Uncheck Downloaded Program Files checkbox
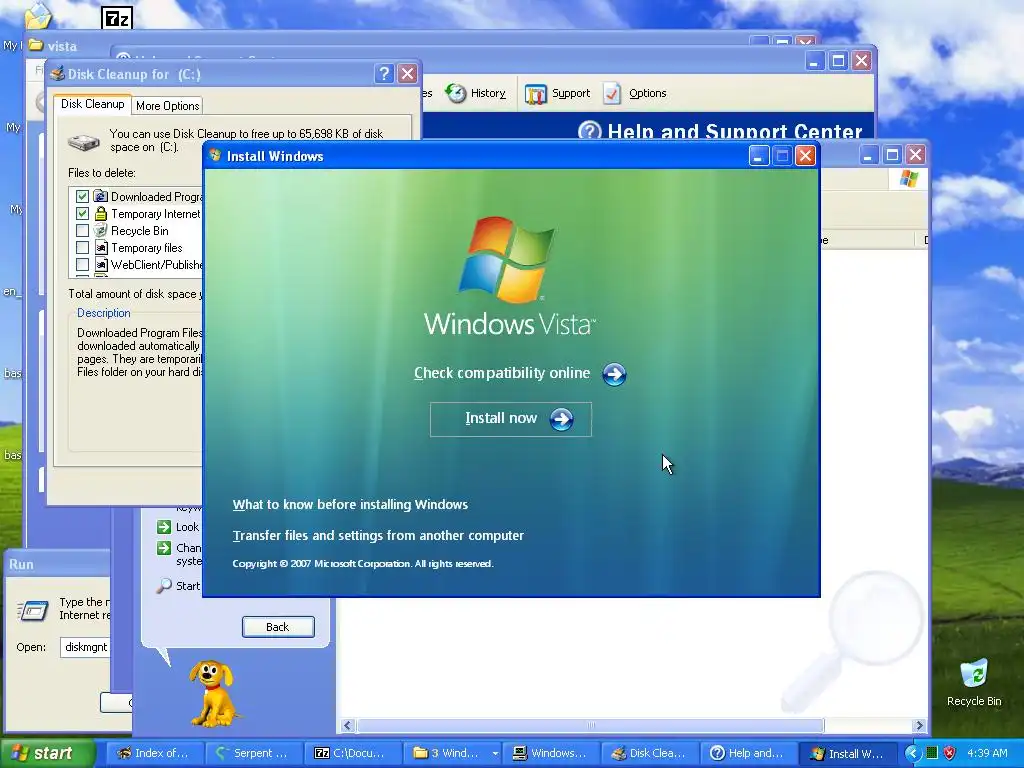Screen dimensions: 1024x768 click(82, 197)
